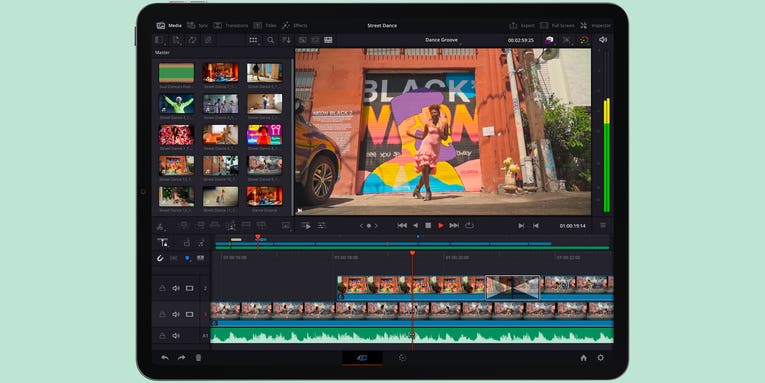The height and width of the screenshot is (383, 765).
Task: Open the Titles tab
Action: point(265,25)
